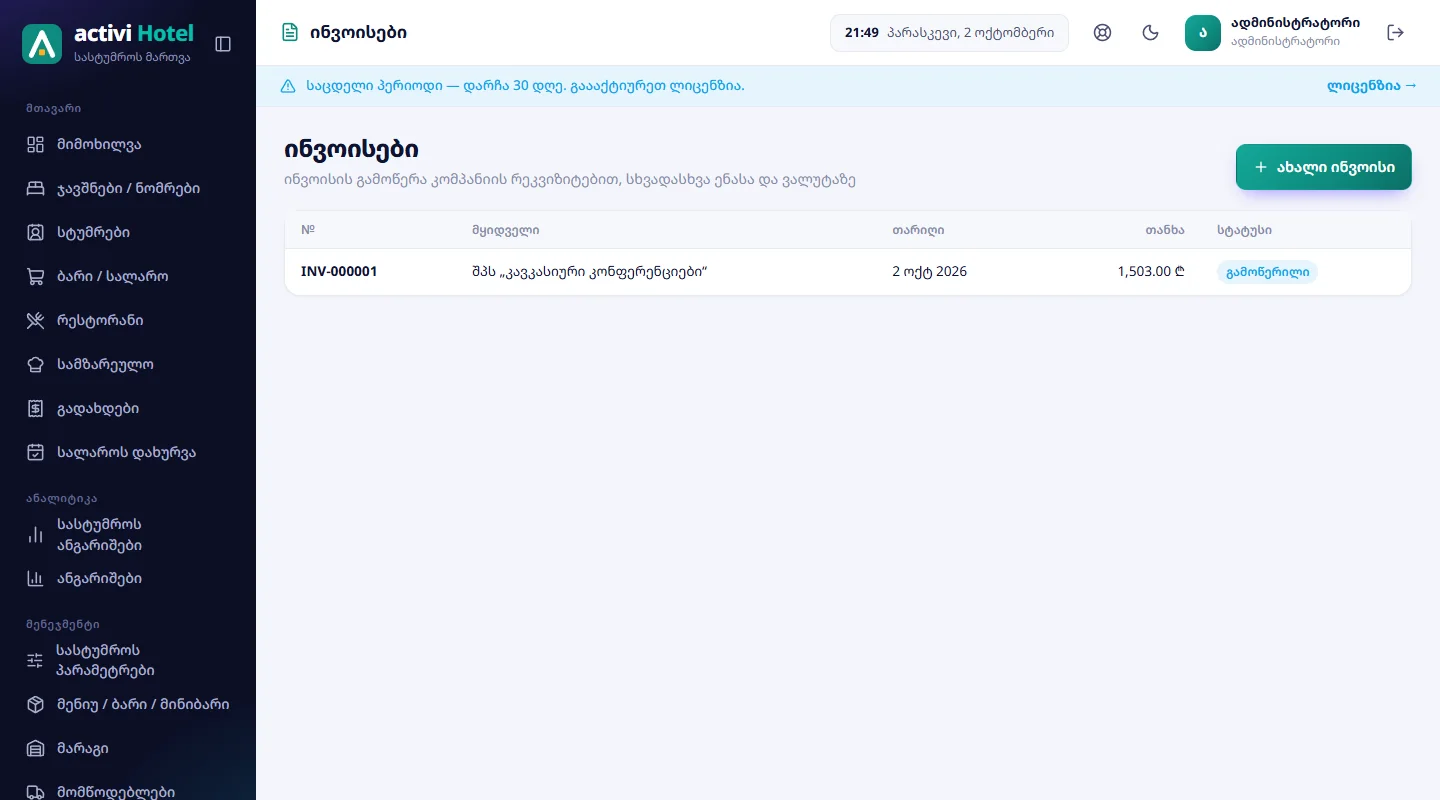The width and height of the screenshot is (1440, 800).
Task: Click the guest icon beside სტუმრები
Action: 36,232
